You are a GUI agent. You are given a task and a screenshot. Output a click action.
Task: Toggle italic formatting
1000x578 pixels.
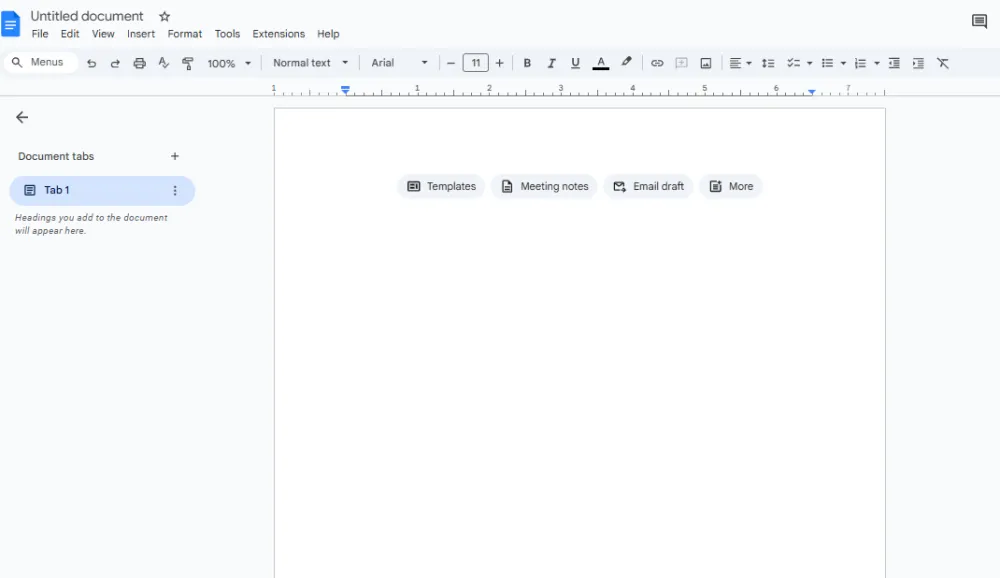coord(551,63)
